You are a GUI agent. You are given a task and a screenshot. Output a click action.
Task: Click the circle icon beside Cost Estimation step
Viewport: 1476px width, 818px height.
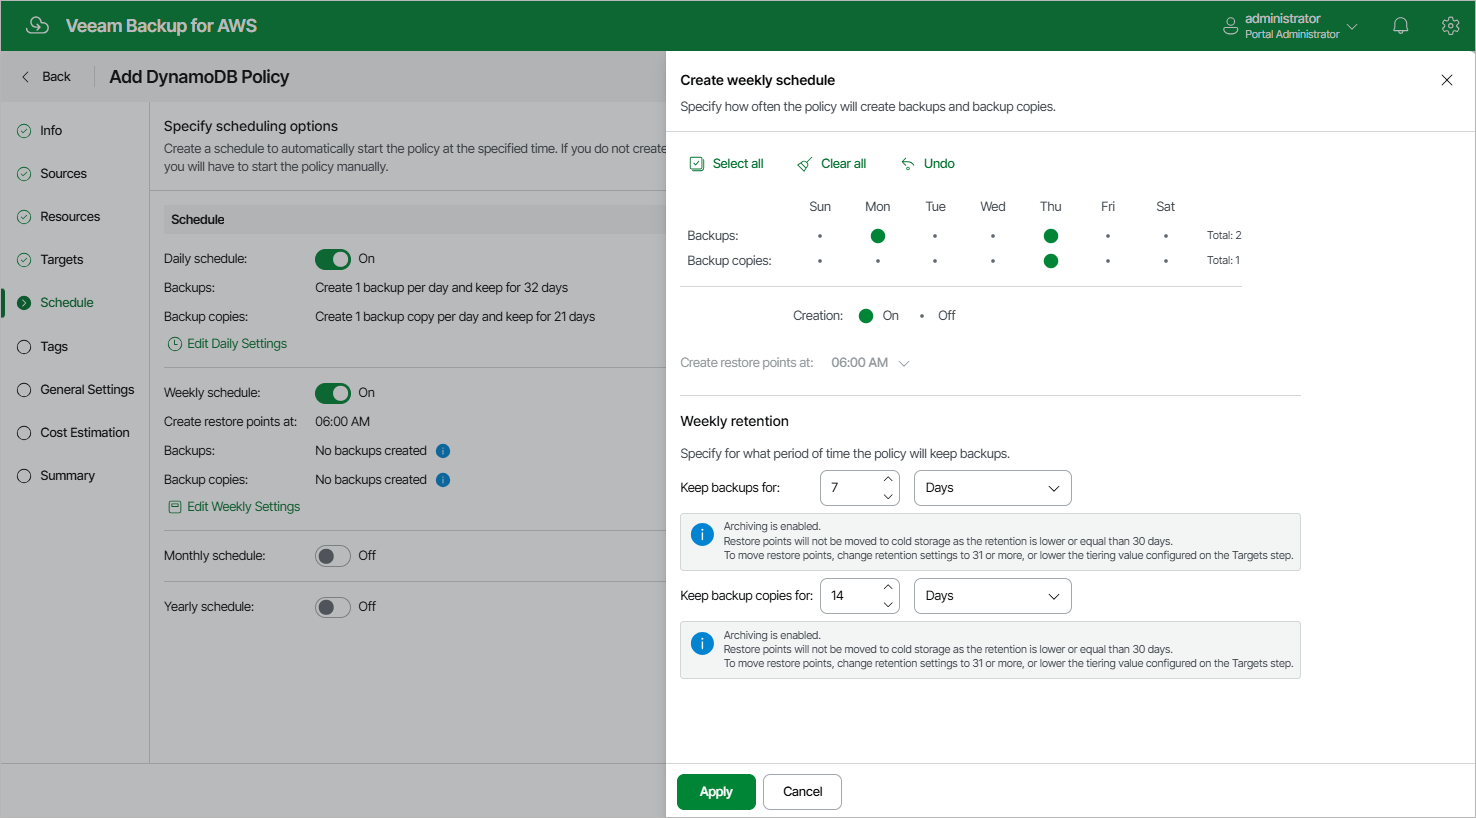[x=24, y=433]
